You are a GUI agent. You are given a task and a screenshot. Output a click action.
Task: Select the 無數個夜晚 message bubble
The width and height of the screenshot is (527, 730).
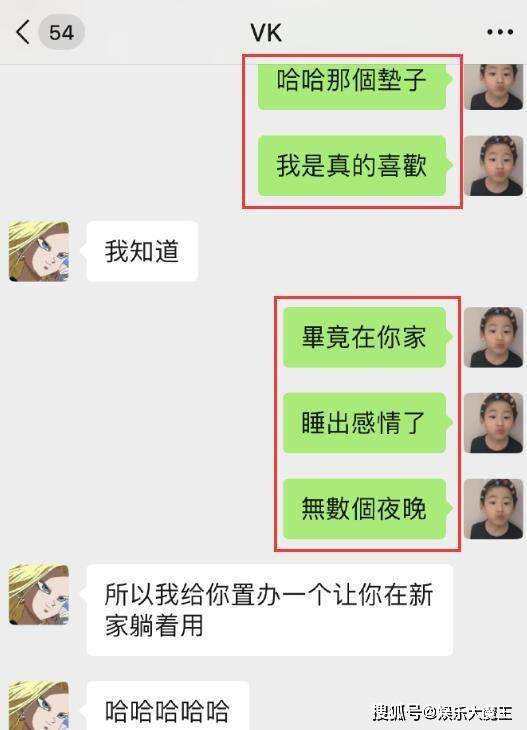(x=365, y=509)
